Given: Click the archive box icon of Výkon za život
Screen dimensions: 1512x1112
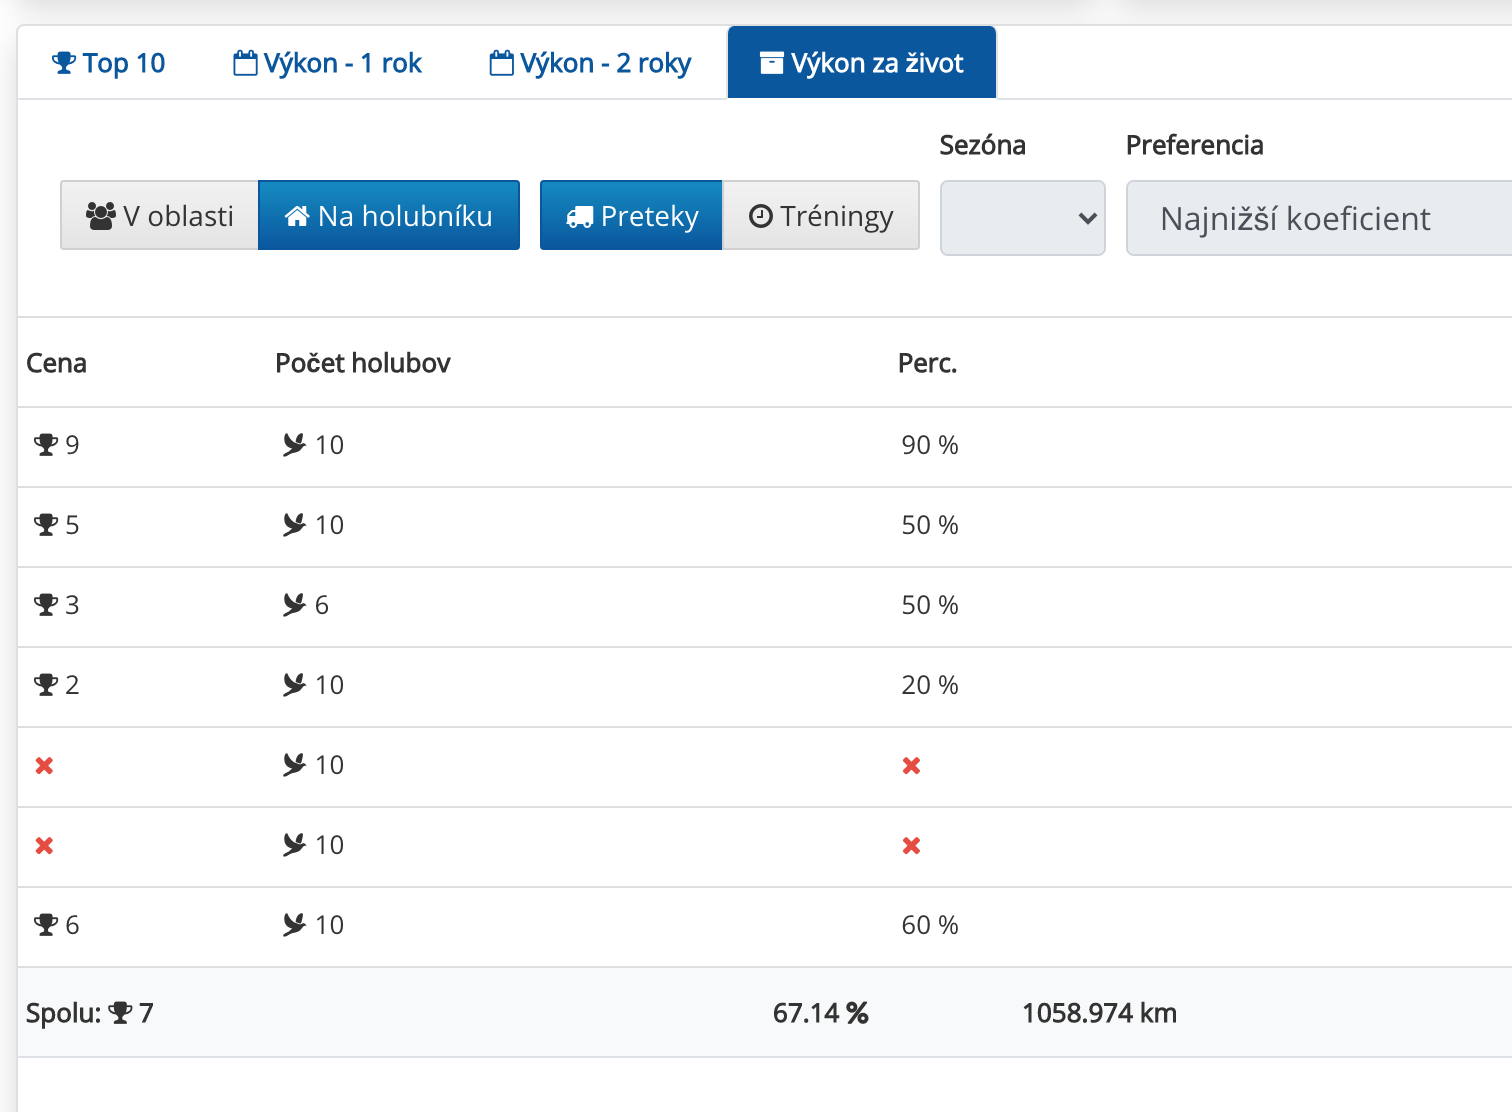Looking at the screenshot, I should tap(772, 63).
